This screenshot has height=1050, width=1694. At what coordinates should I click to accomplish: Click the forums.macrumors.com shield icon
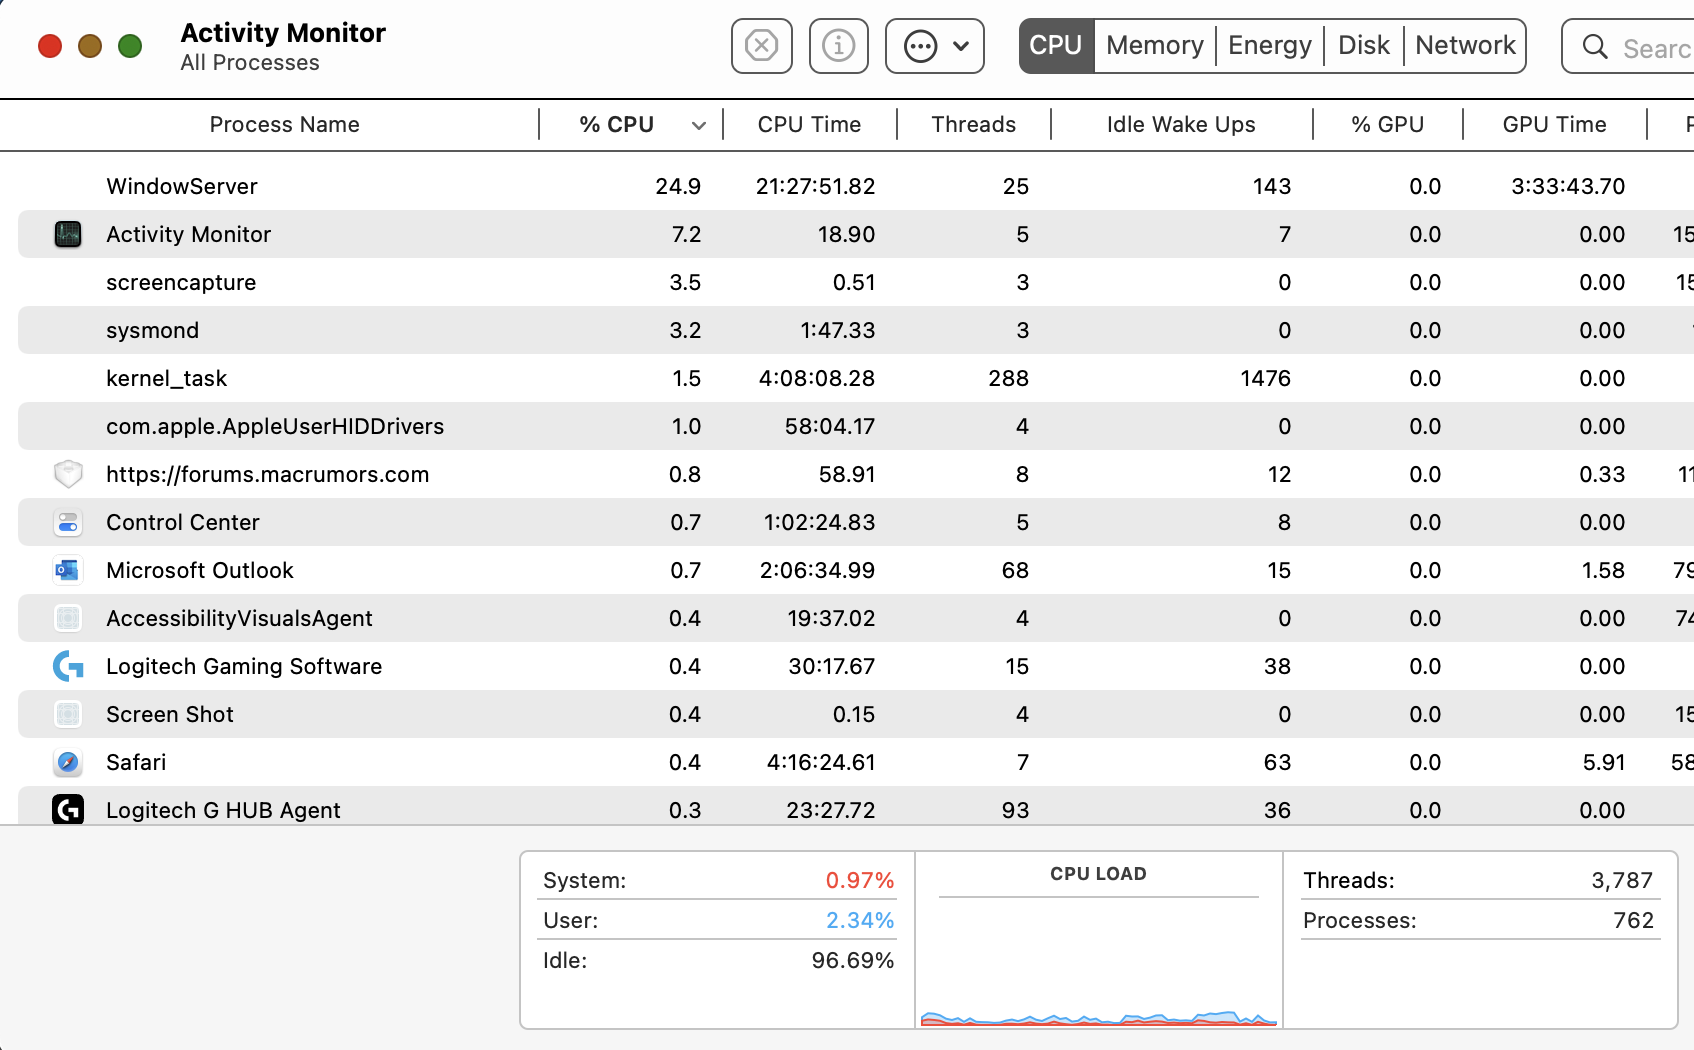pyautogui.click(x=68, y=474)
